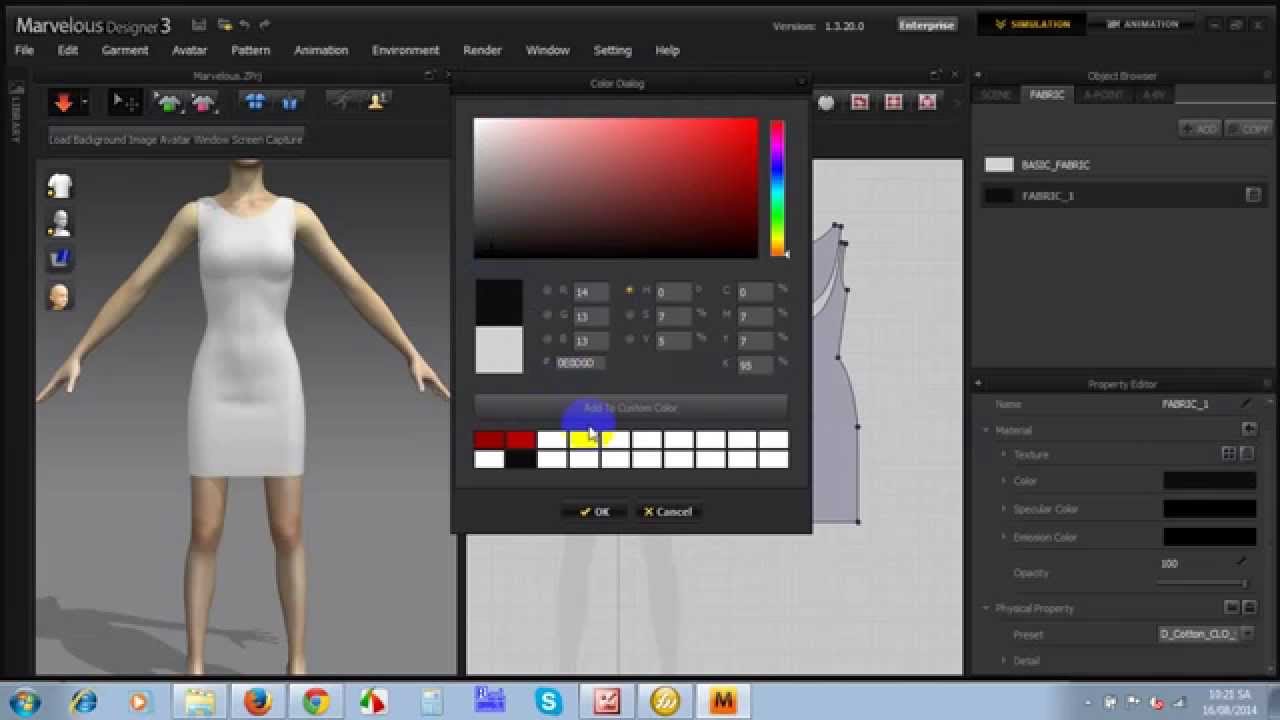
Task: Collapse the Physical Property section
Action: (986, 608)
